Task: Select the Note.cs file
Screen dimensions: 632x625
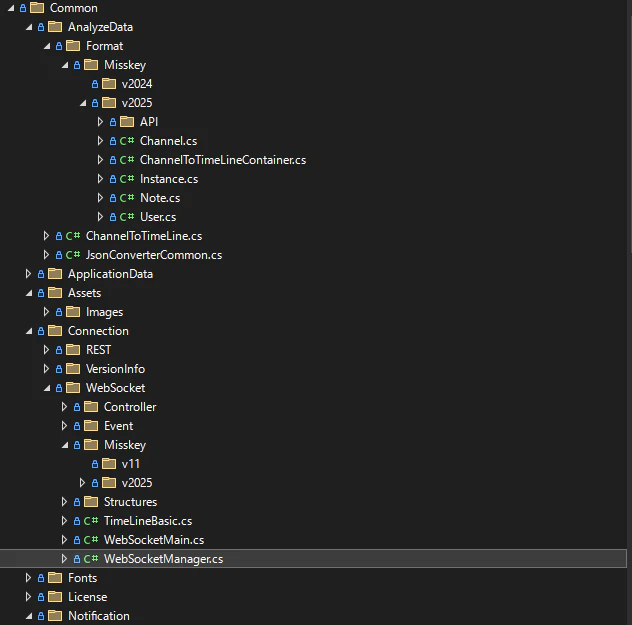Action: 160,198
